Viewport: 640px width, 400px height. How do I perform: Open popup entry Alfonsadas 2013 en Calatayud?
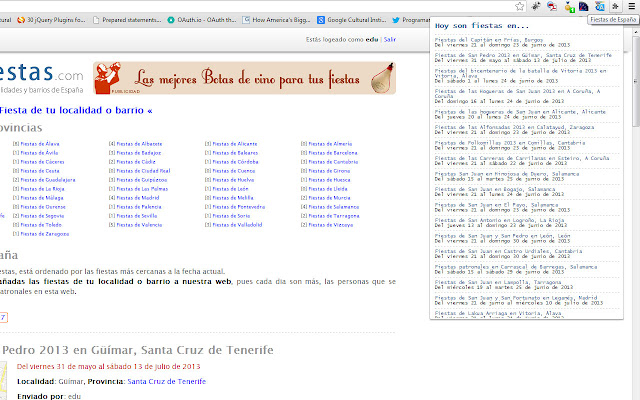click(514, 127)
